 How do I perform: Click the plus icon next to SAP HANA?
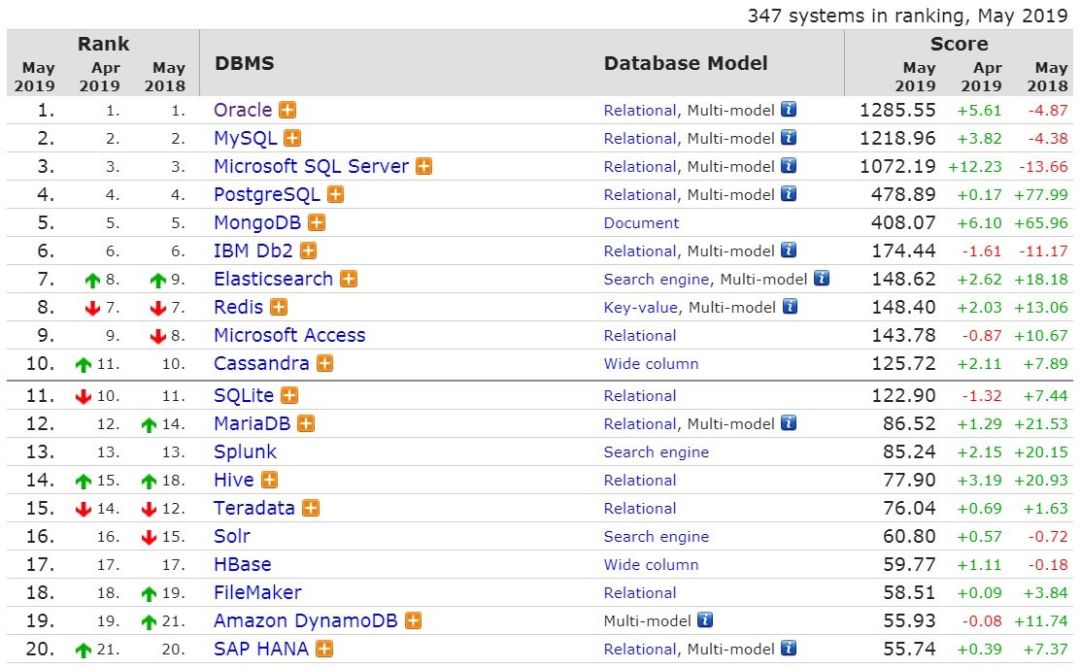pos(324,649)
